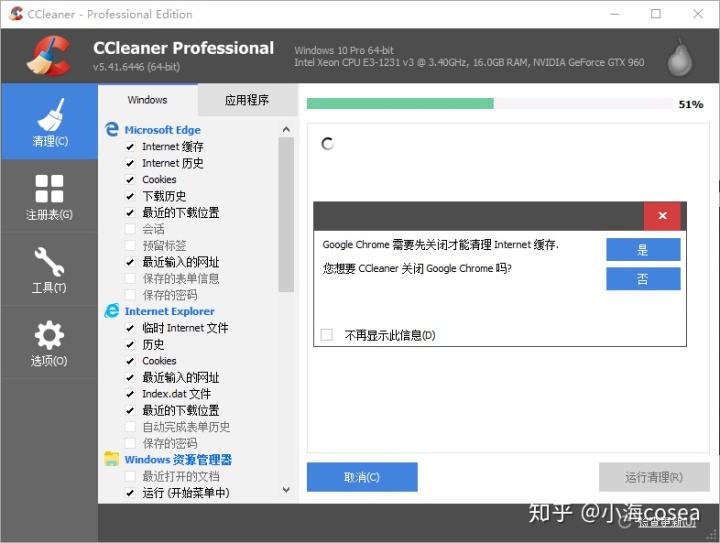720x543 pixels.
Task: Check 不再显示此信息 checkbox in dialog
Action: coord(326,335)
